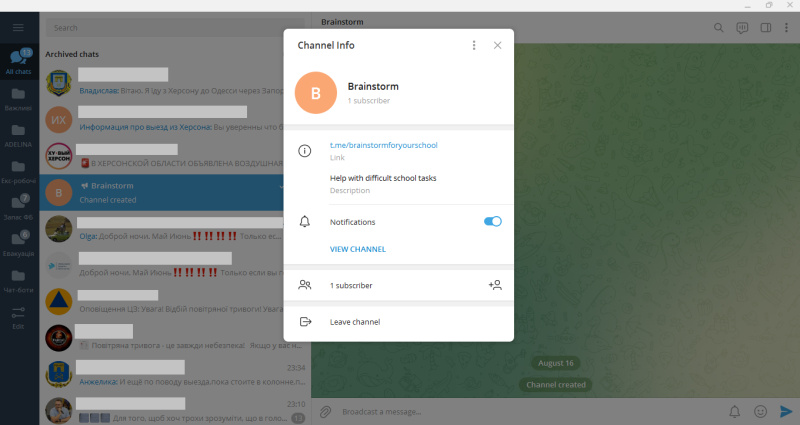Open the Повітряна тривога chat
The image size is (800, 425).
click(x=173, y=338)
